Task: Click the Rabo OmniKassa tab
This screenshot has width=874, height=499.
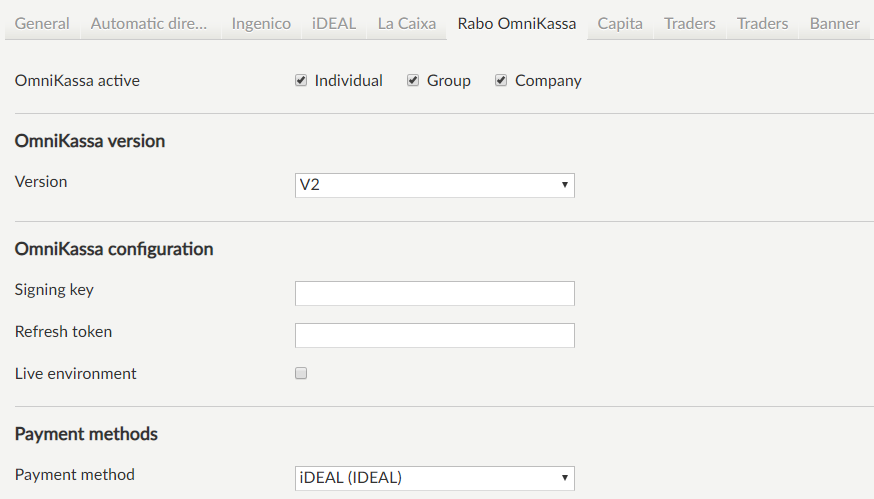Action: click(516, 23)
